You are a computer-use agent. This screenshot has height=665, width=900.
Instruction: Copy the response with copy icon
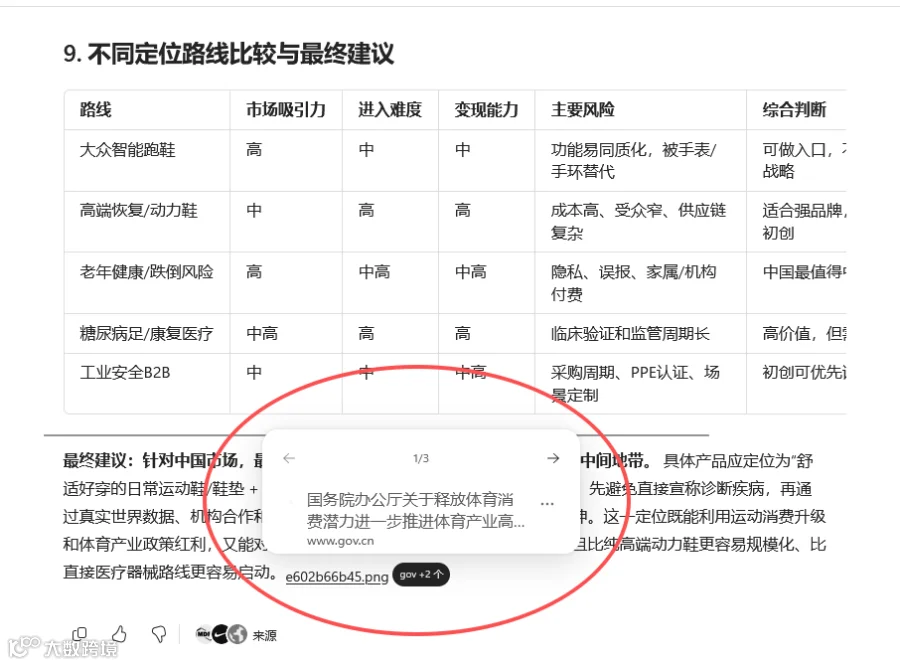tap(80, 633)
